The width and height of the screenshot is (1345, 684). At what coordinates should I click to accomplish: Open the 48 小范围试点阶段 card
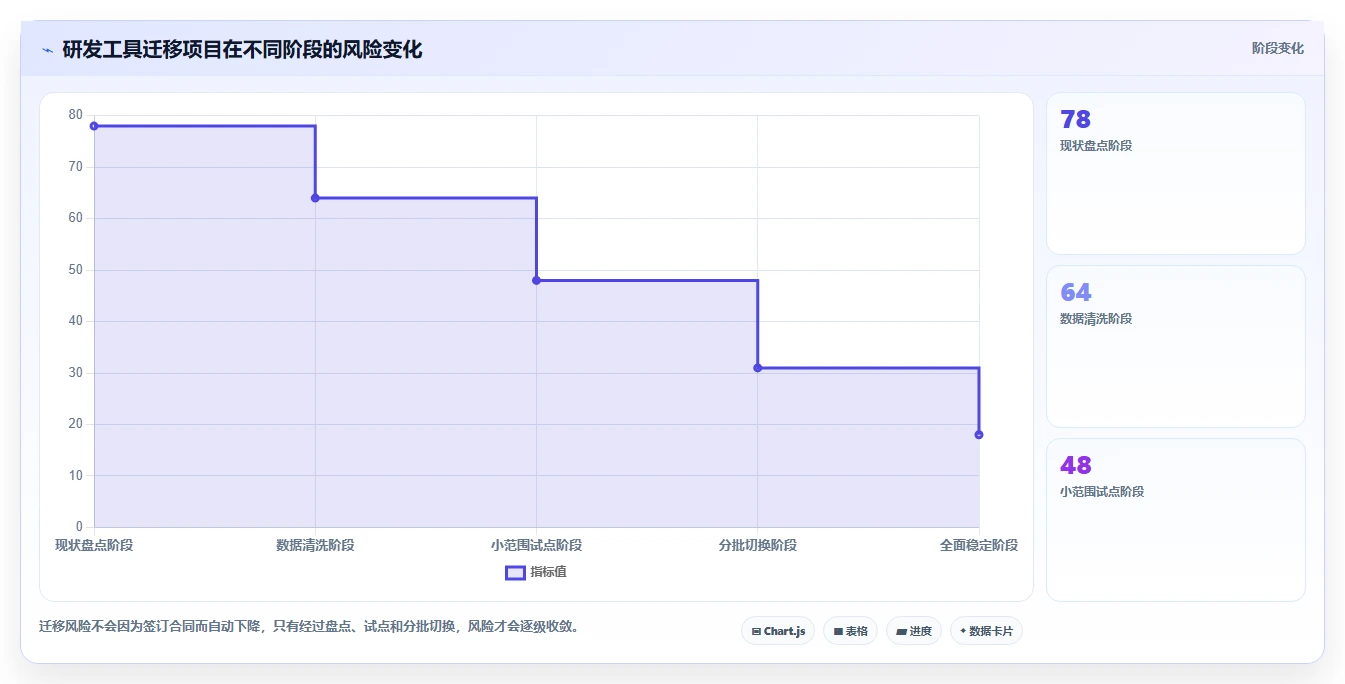click(x=1176, y=519)
